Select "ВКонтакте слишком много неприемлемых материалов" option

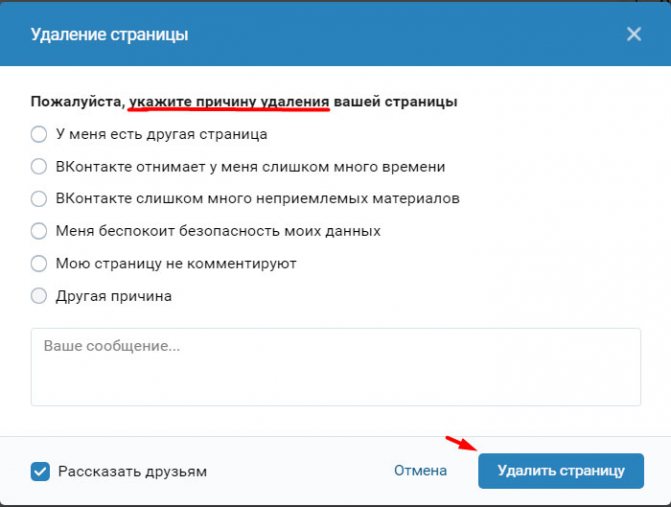39,199
